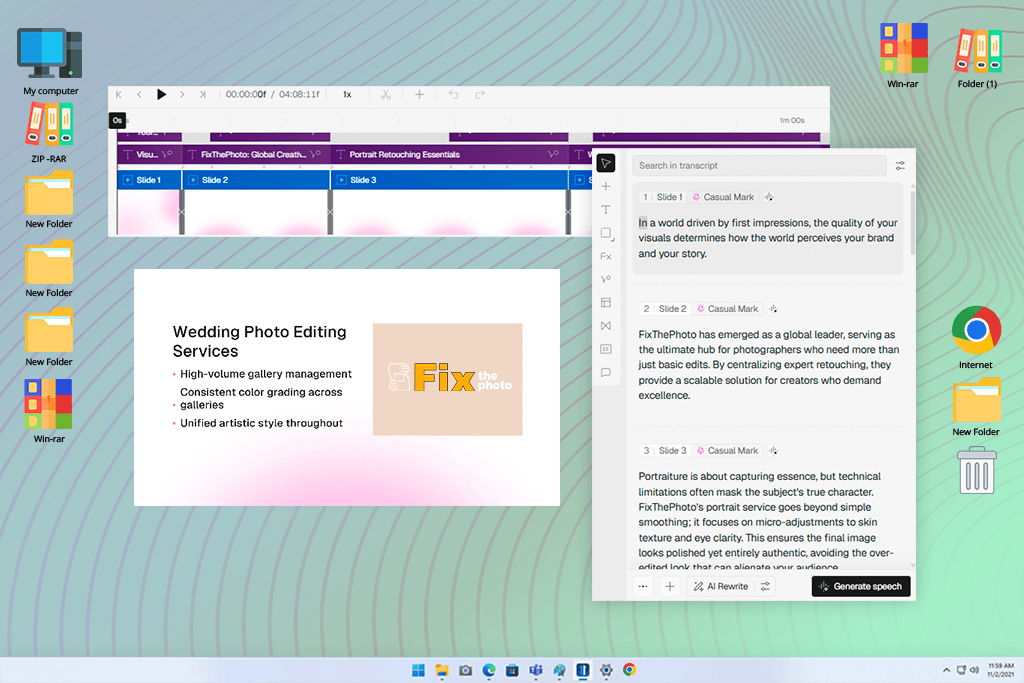Click the sparkle generate icon for Slide 2
This screenshot has height=683, width=1024.
pos(773,309)
